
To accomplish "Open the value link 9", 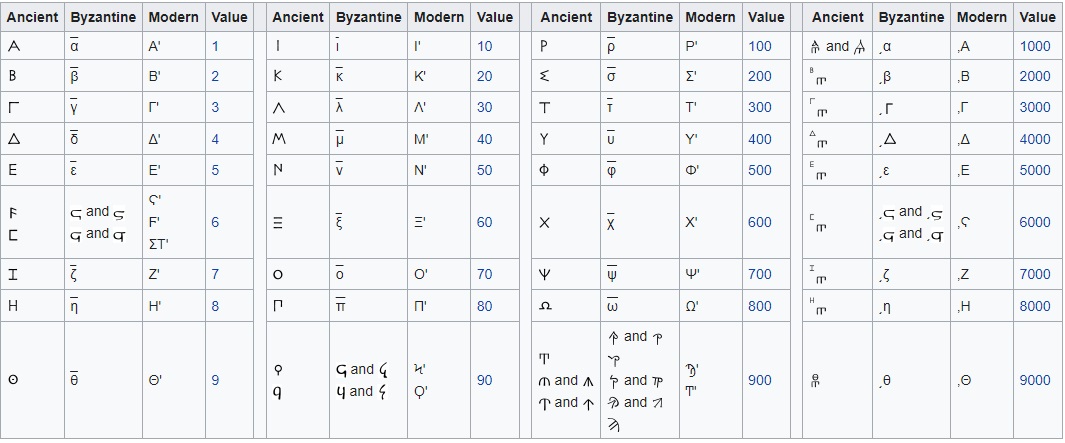I will click(x=215, y=380).
